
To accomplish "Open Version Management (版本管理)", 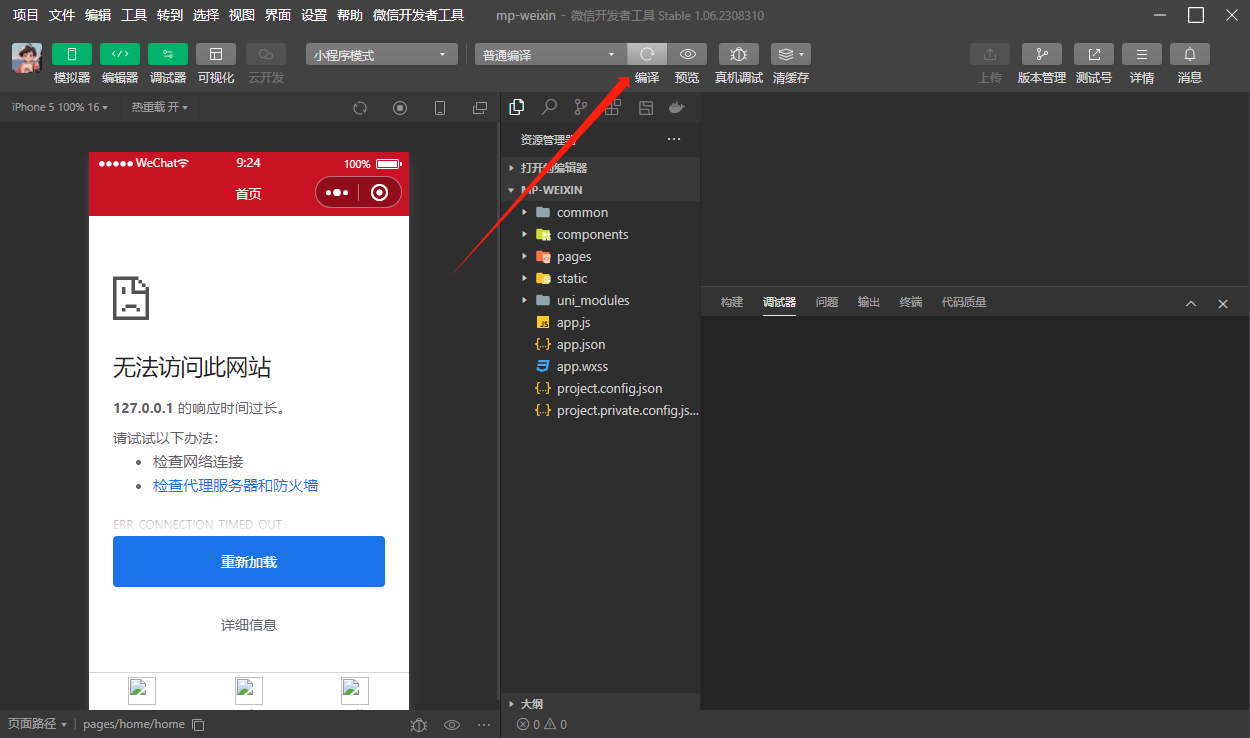I will point(1042,54).
